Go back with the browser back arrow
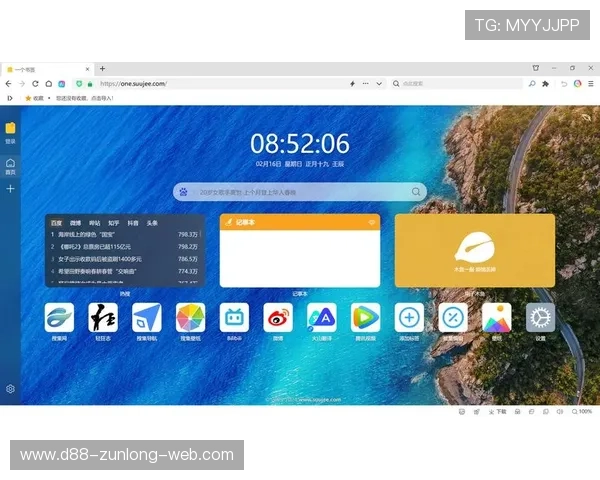Screen dimensions: 600x480 click(8, 83)
